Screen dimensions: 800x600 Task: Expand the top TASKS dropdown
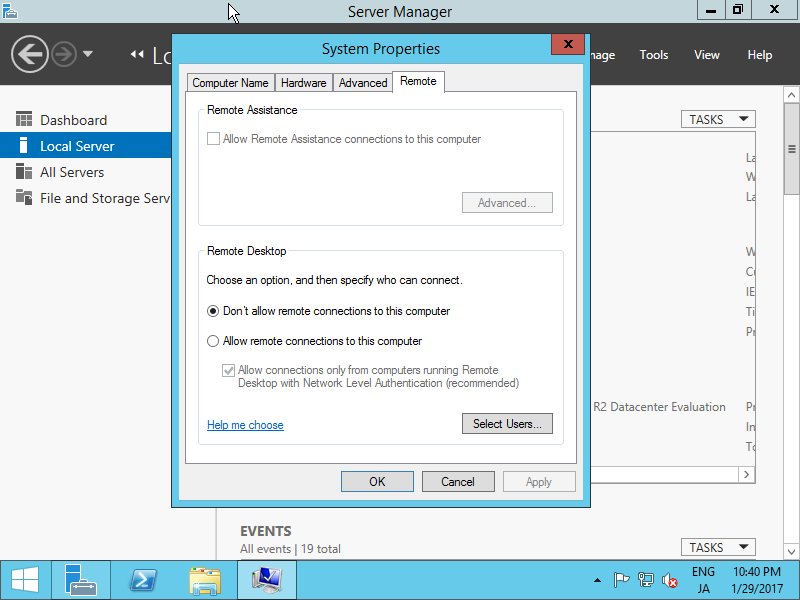tap(717, 119)
